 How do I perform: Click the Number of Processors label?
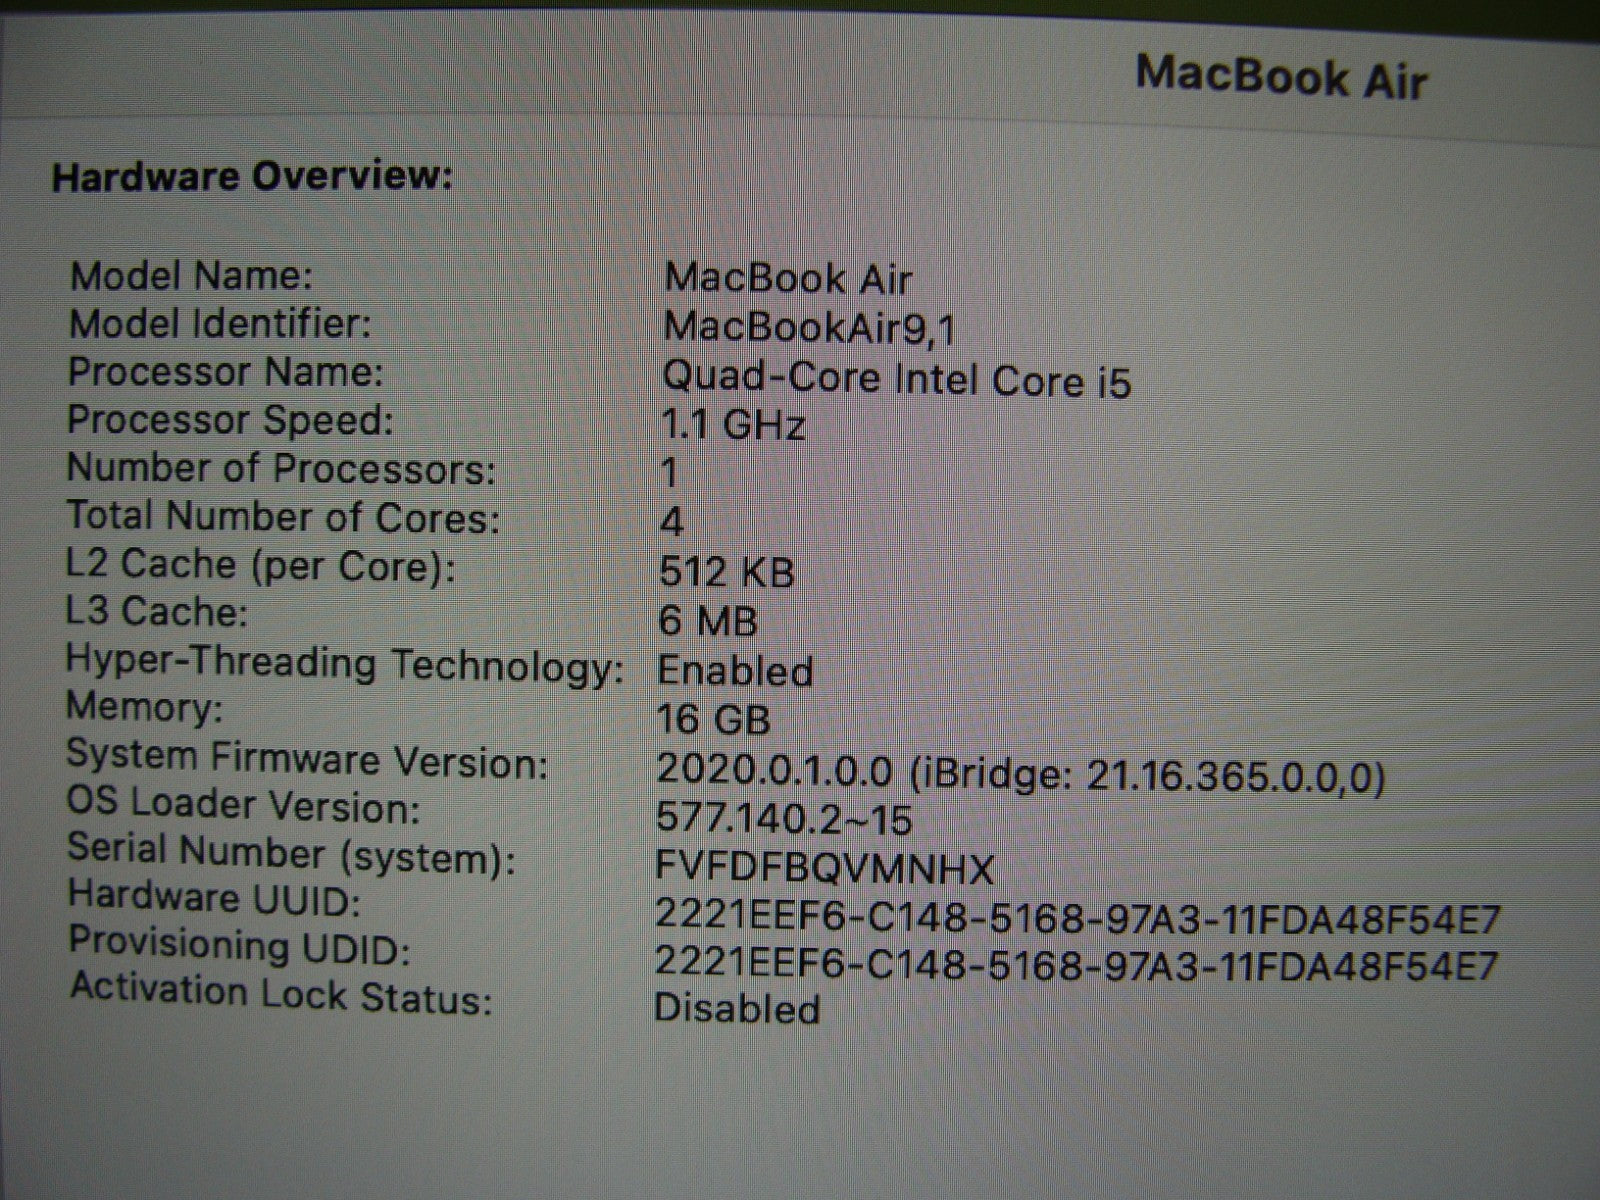click(280, 468)
